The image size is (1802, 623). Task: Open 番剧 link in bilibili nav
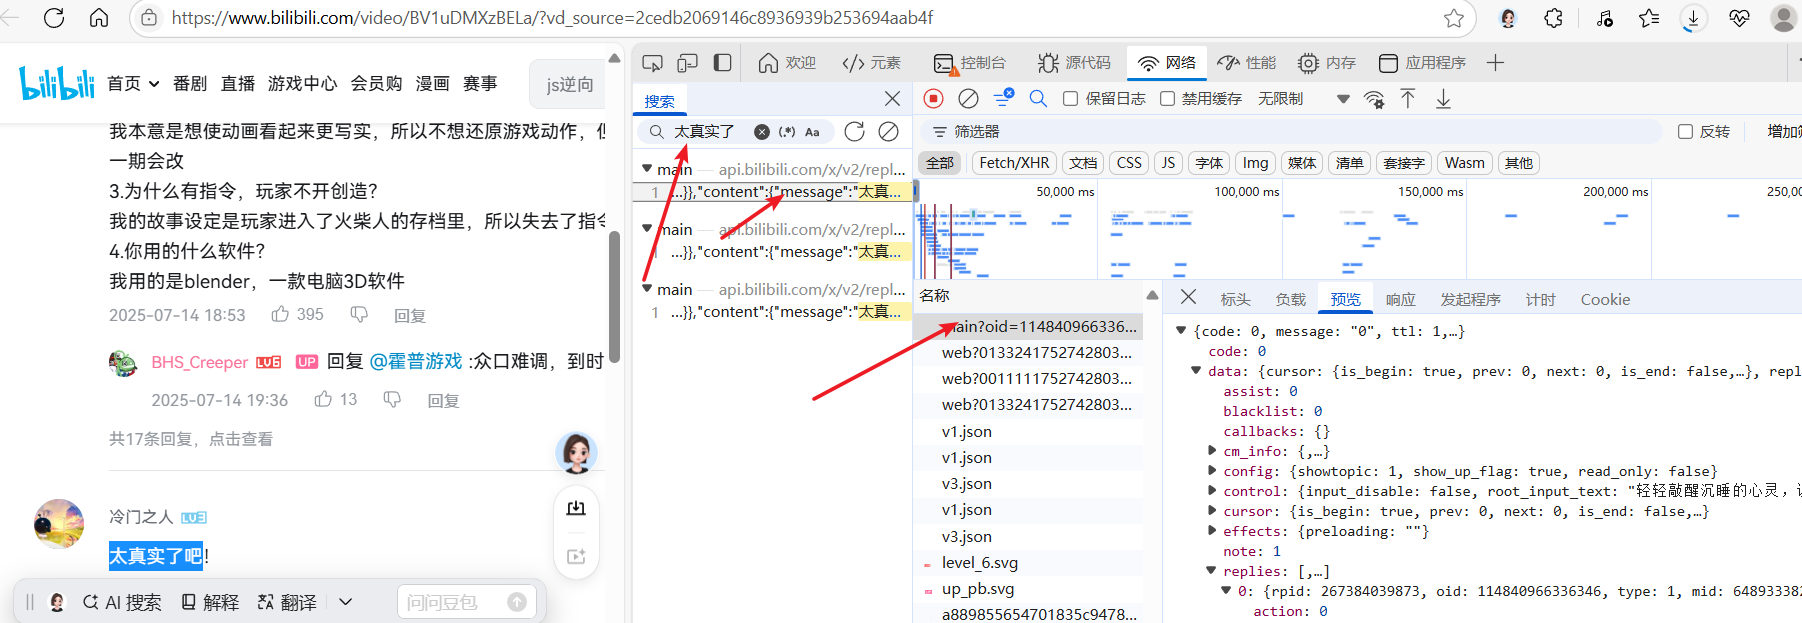coord(190,84)
